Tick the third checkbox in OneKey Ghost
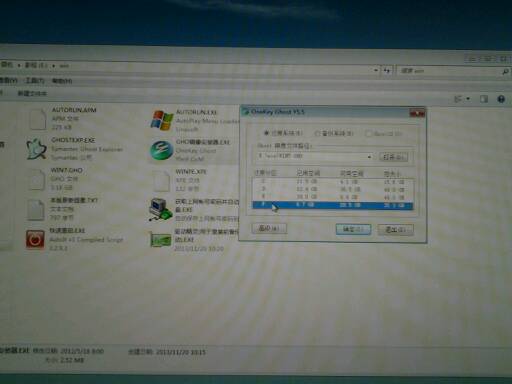The height and width of the screenshot is (384, 512). 368,134
